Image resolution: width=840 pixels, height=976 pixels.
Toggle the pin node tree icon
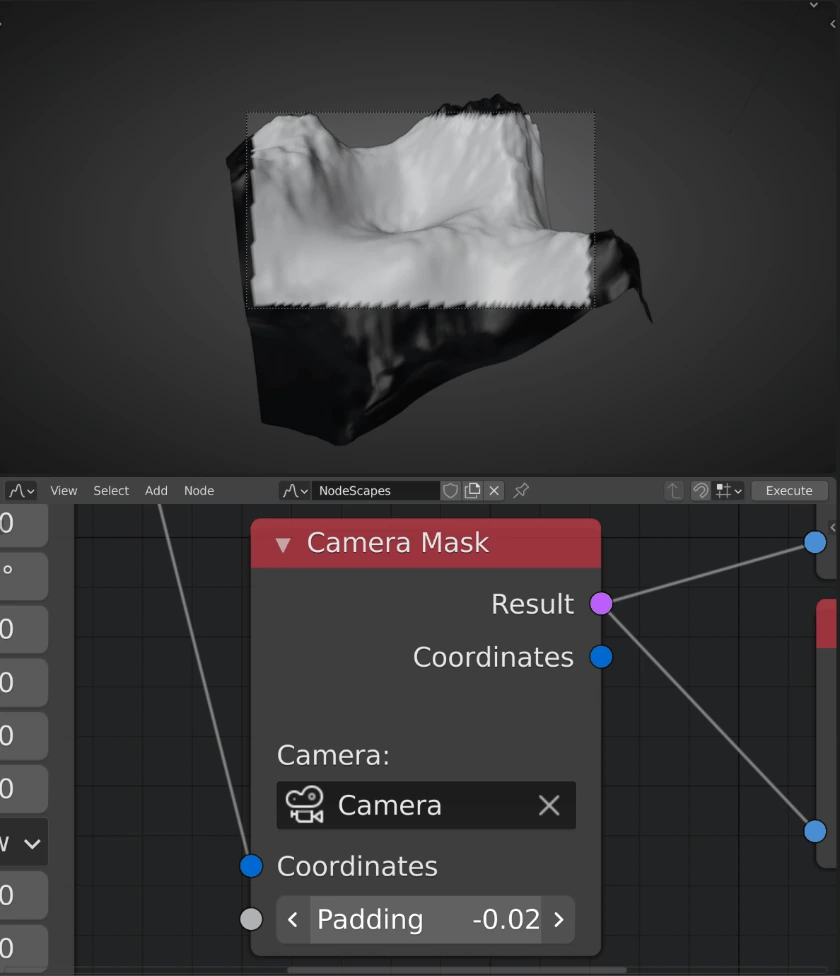[x=521, y=491]
